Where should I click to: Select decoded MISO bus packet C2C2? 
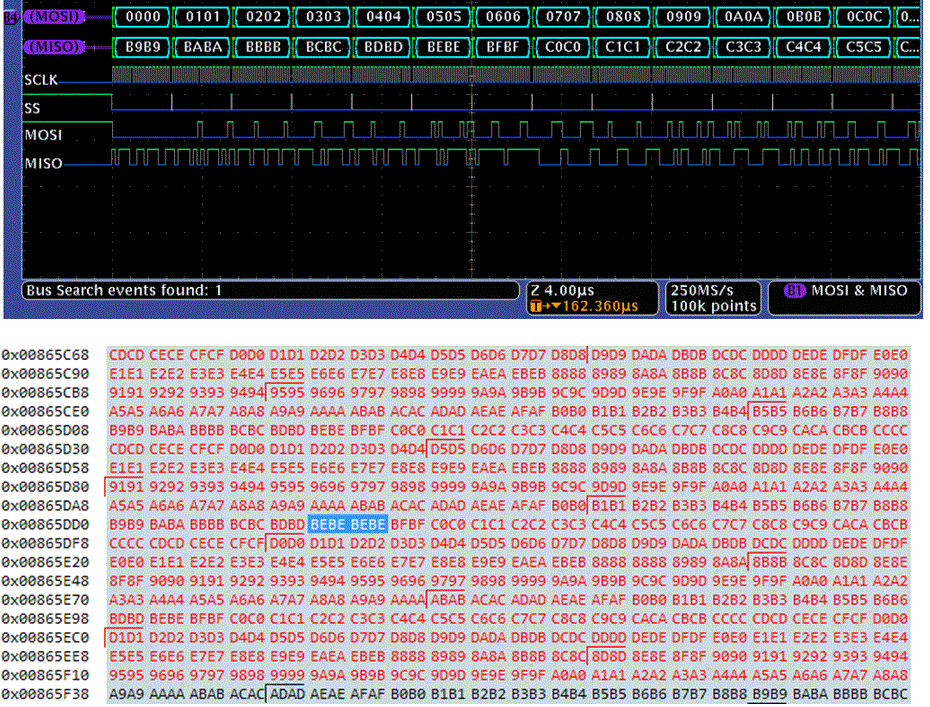pyautogui.click(x=683, y=46)
